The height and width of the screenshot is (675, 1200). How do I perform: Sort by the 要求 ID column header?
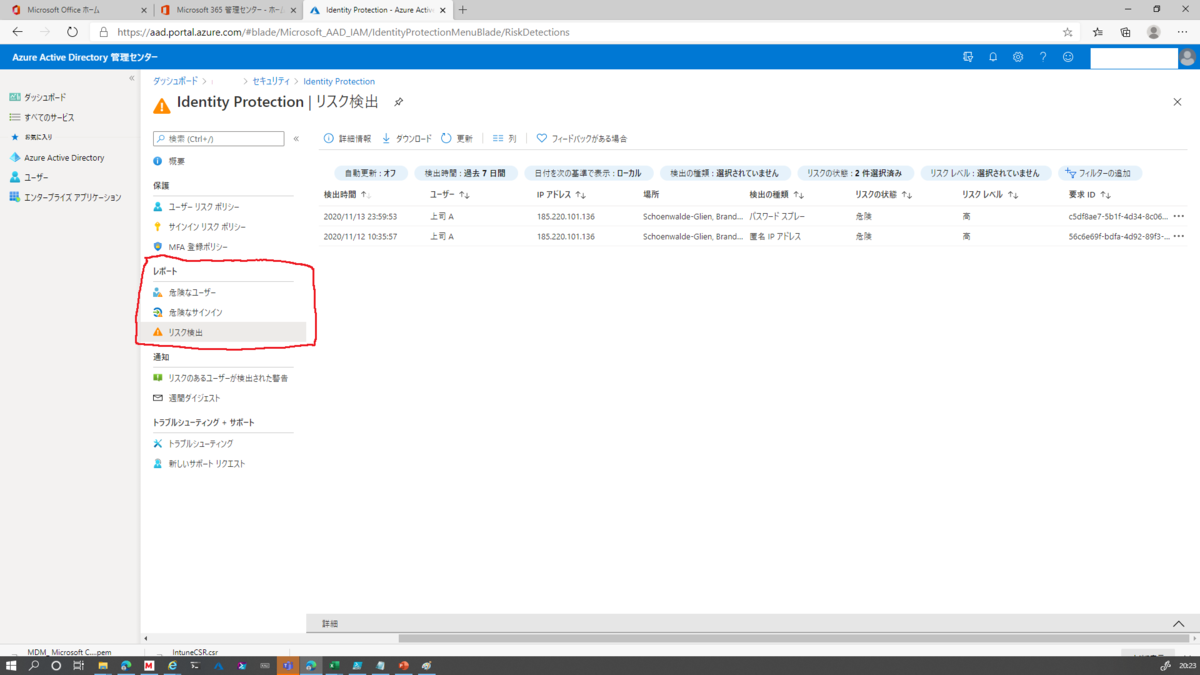pos(1090,195)
